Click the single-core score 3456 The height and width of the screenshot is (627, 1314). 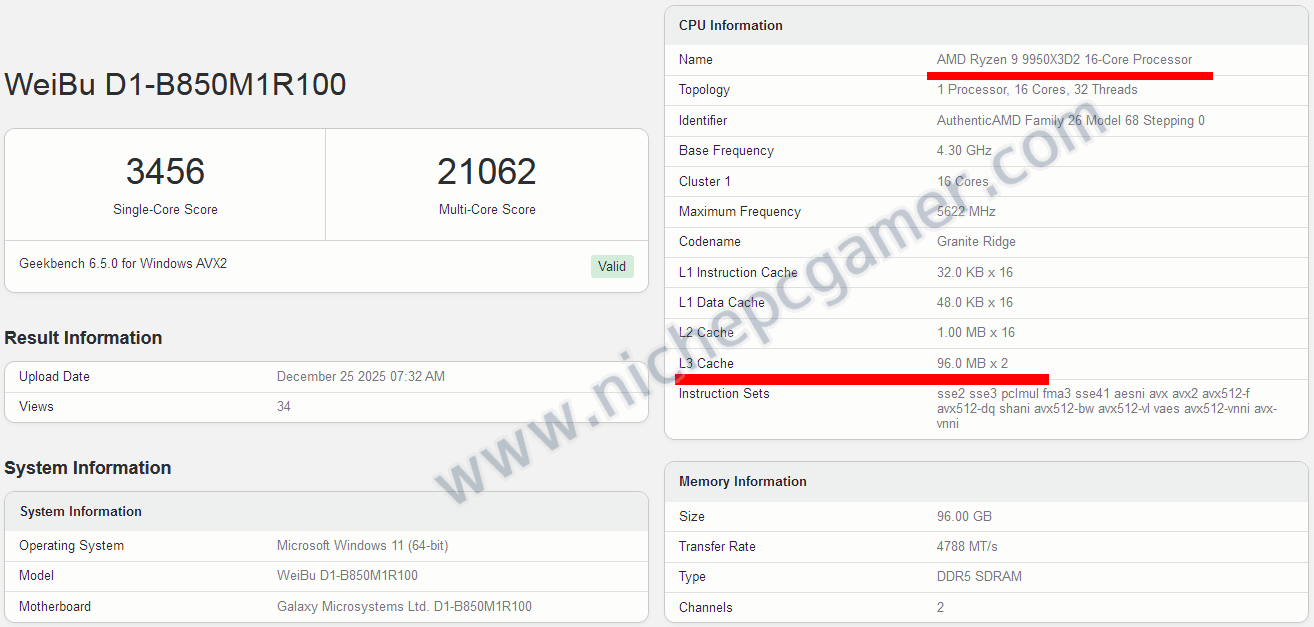(165, 172)
